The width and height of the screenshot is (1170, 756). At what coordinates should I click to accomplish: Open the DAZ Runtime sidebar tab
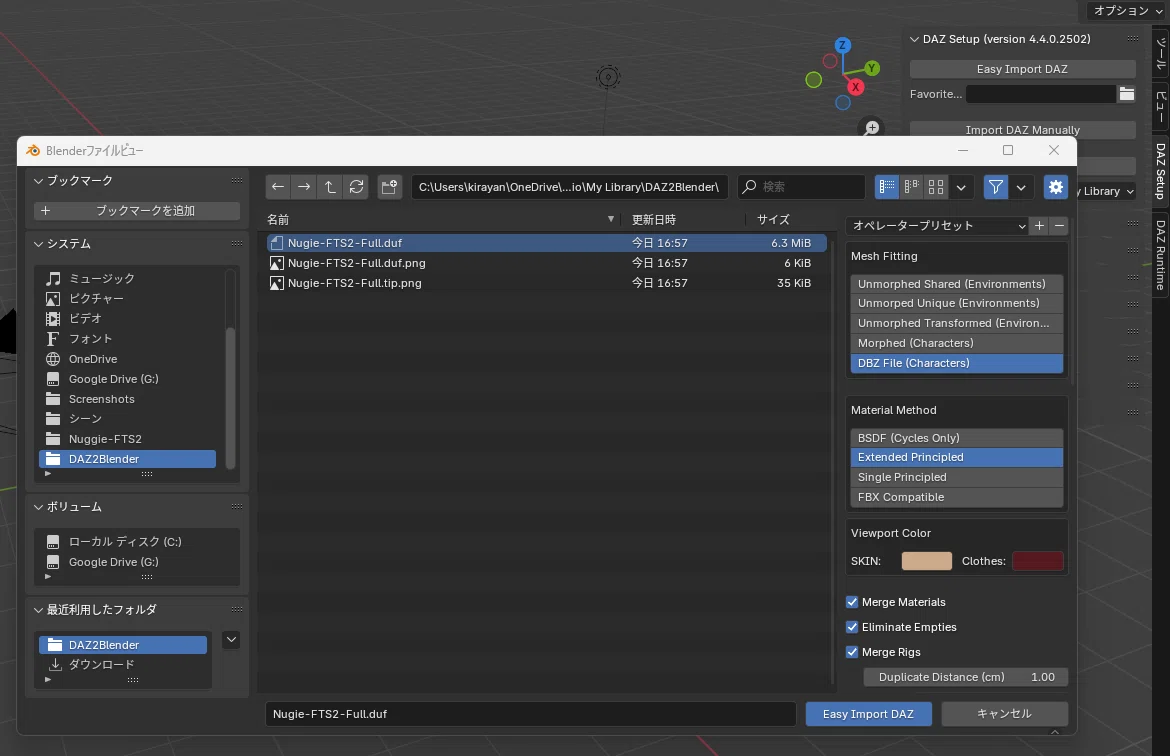pos(1160,254)
